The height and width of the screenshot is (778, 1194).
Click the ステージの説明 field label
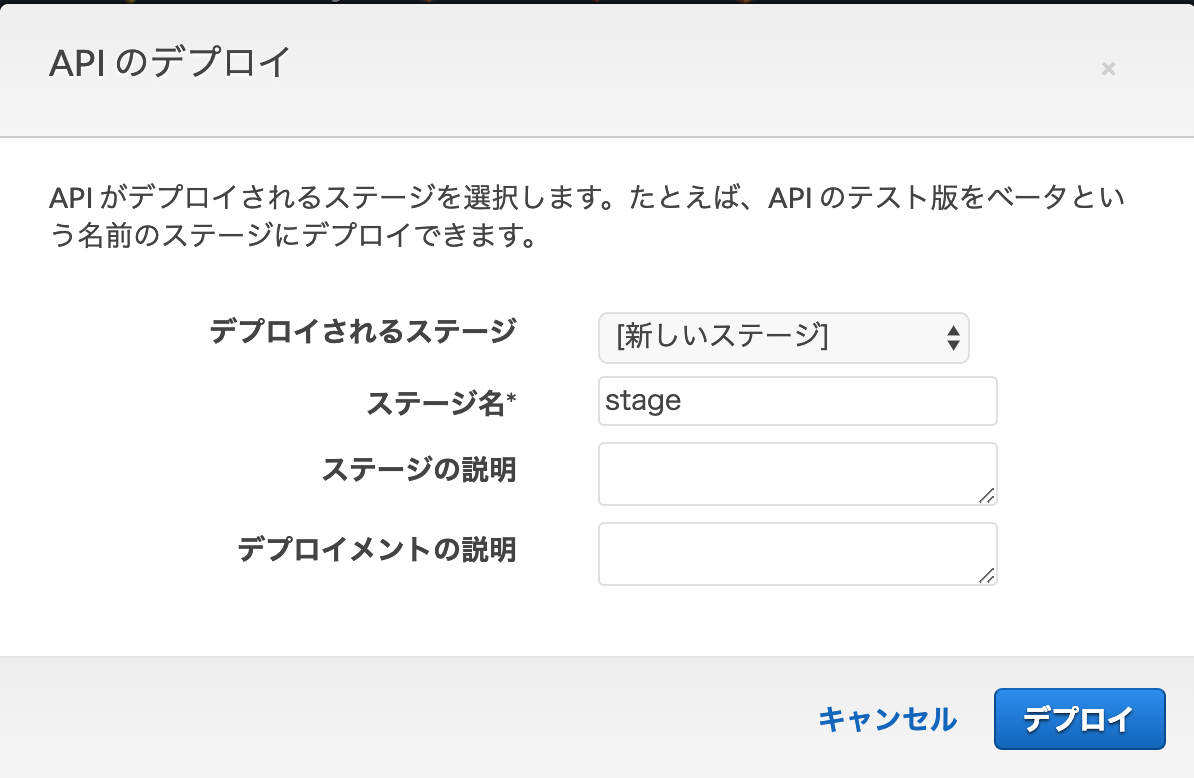419,469
